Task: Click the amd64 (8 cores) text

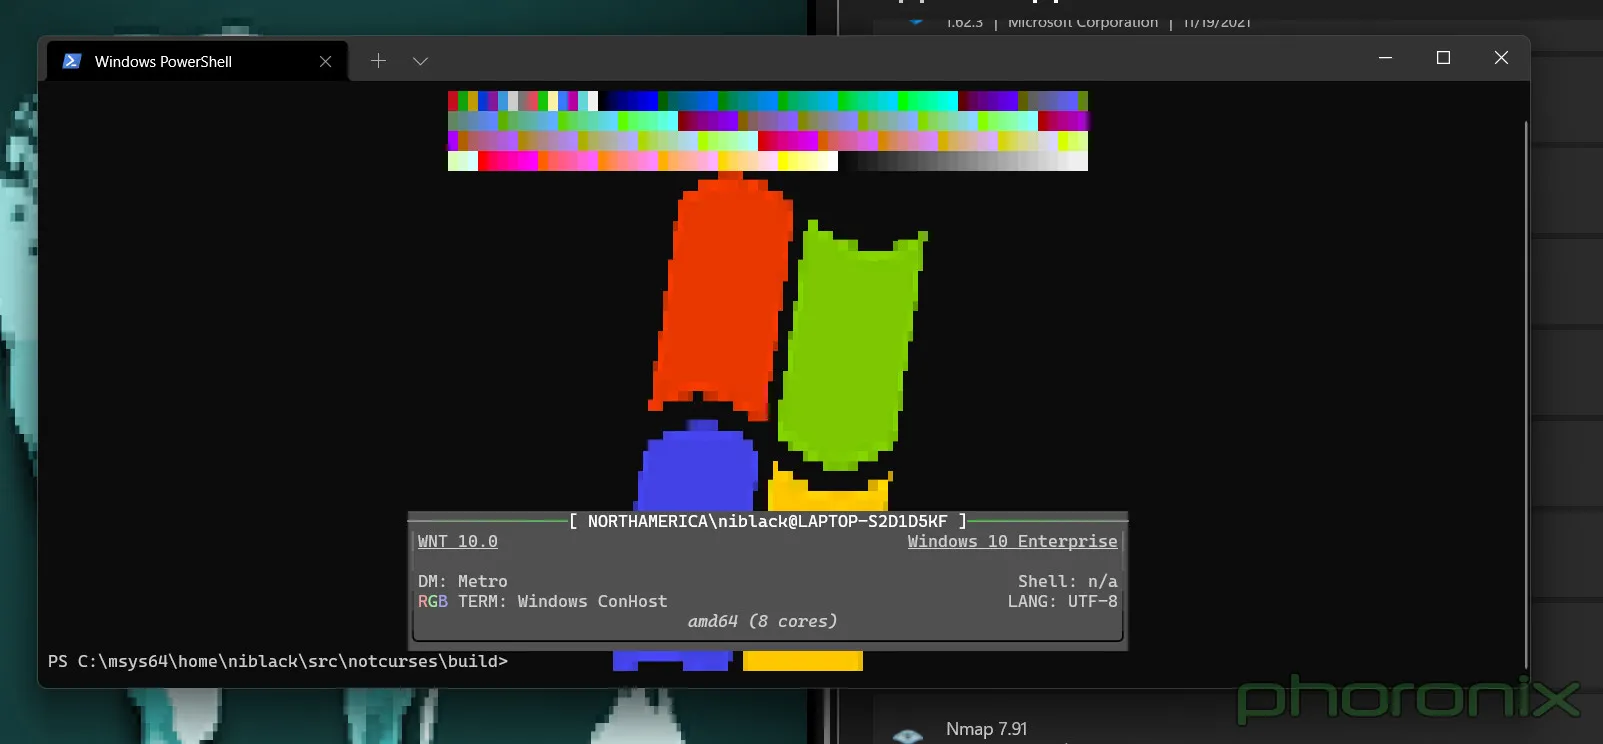Action: pyautogui.click(x=762, y=621)
